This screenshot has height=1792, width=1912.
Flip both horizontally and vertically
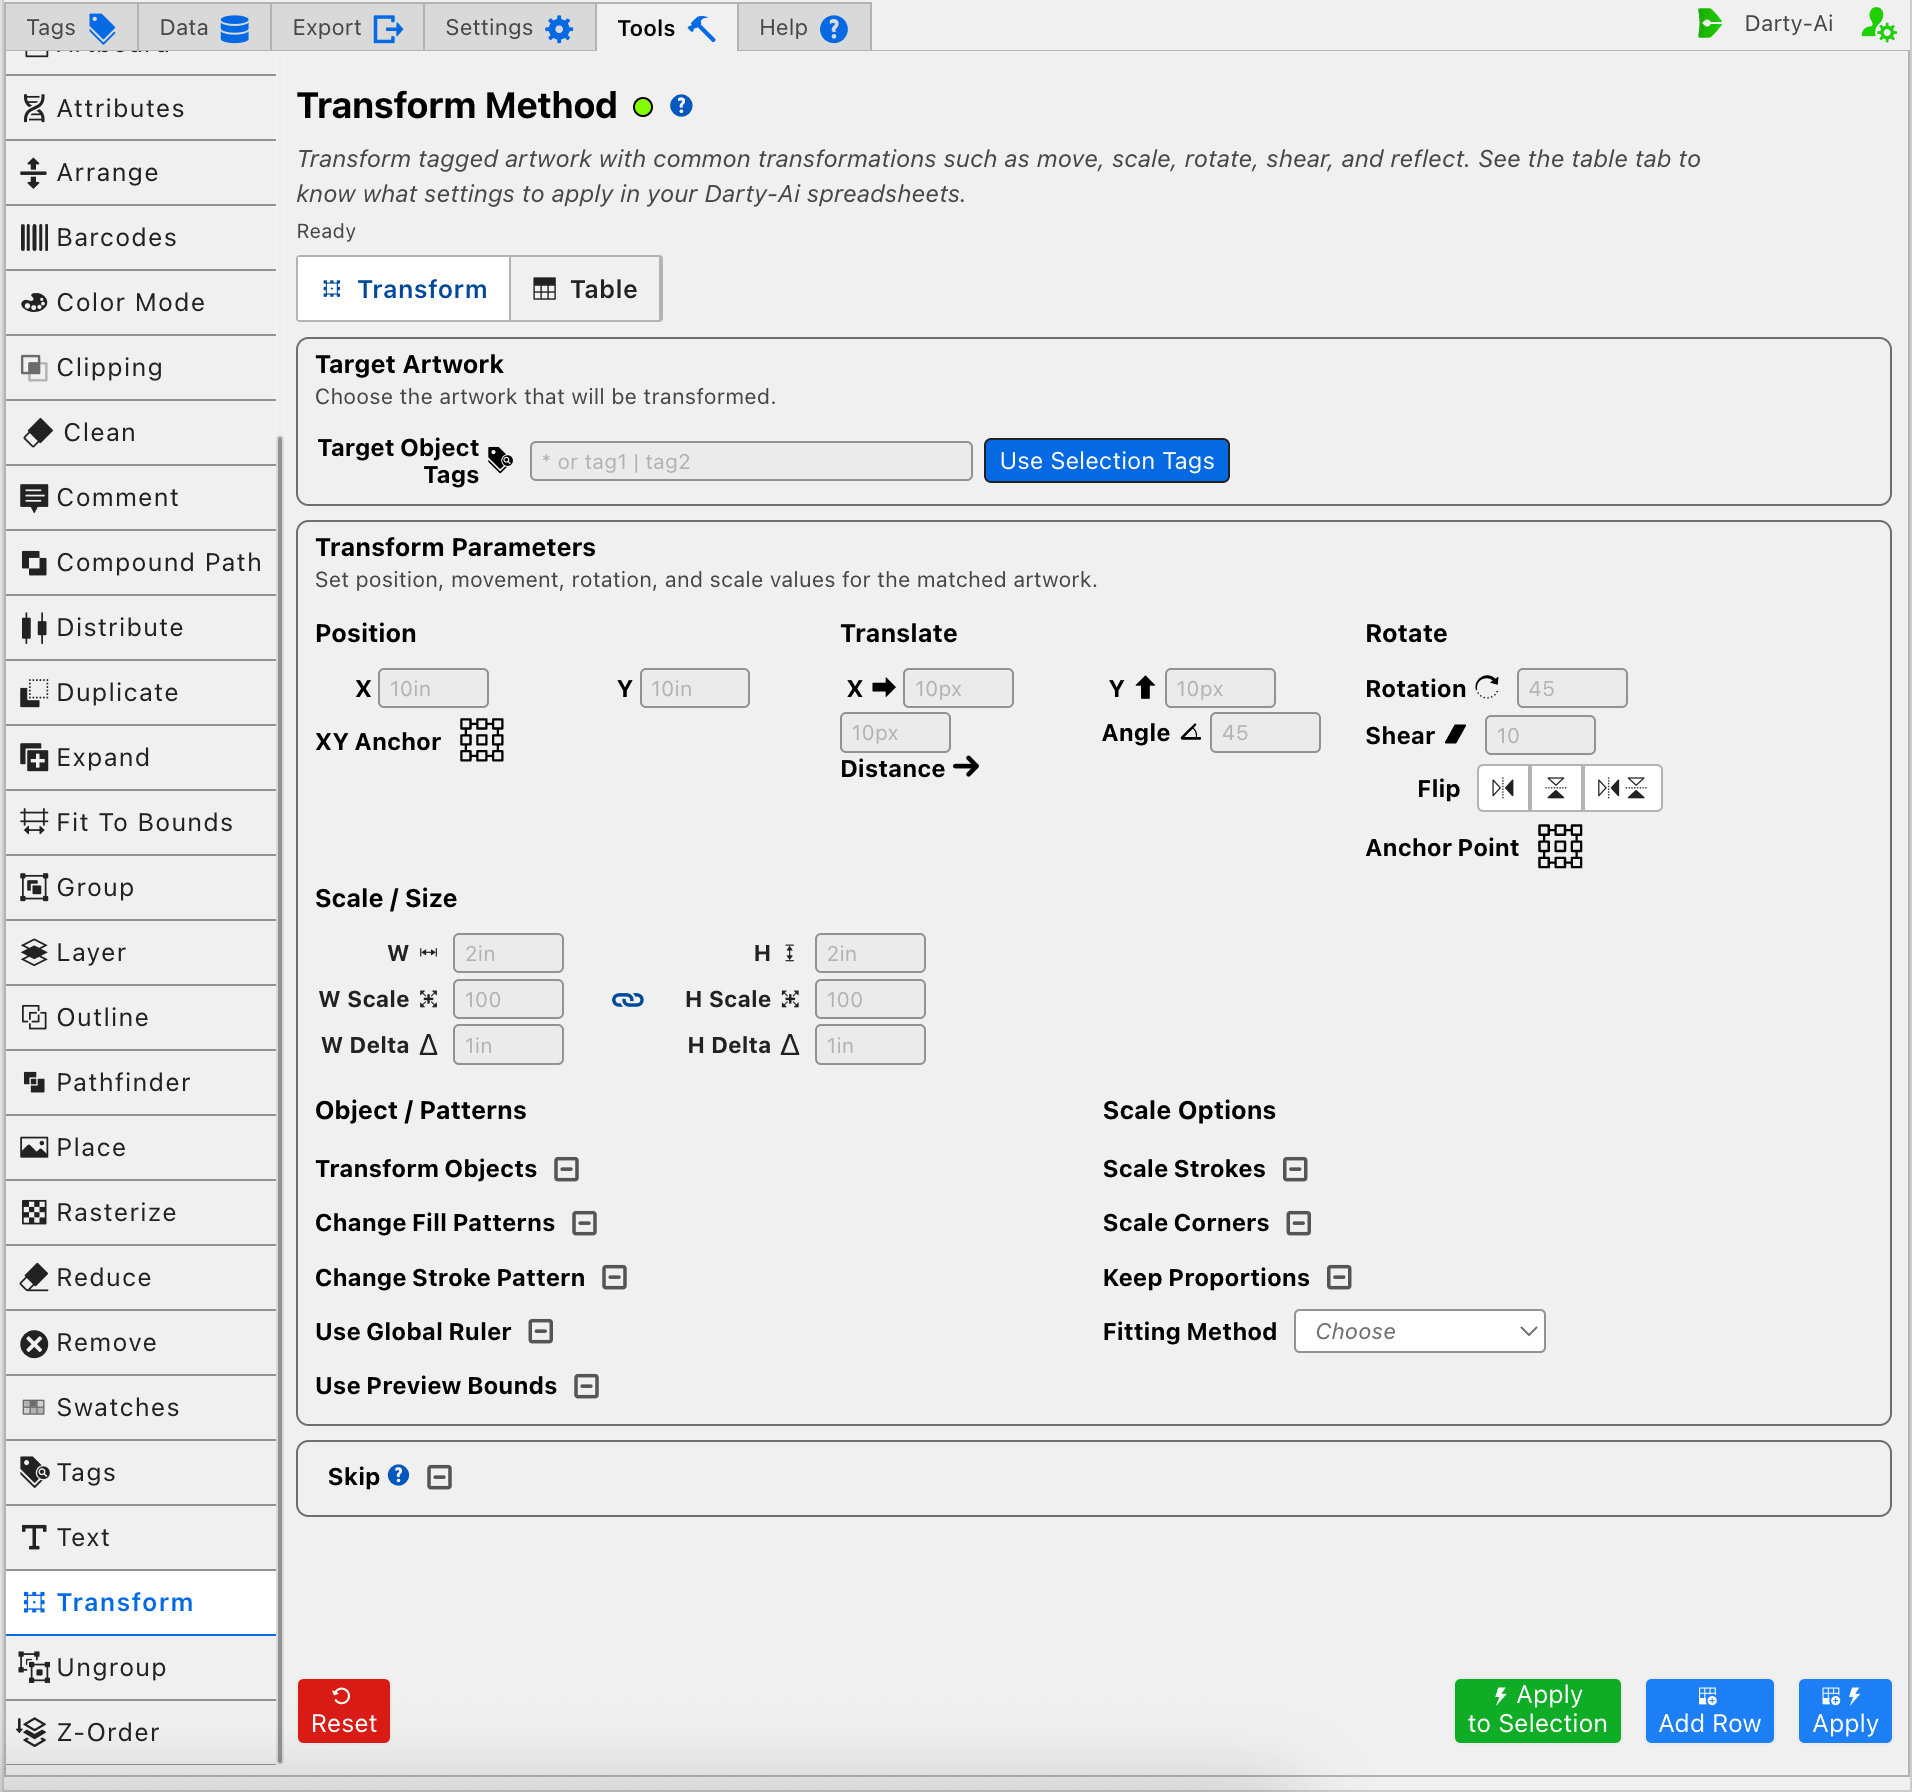(1622, 788)
